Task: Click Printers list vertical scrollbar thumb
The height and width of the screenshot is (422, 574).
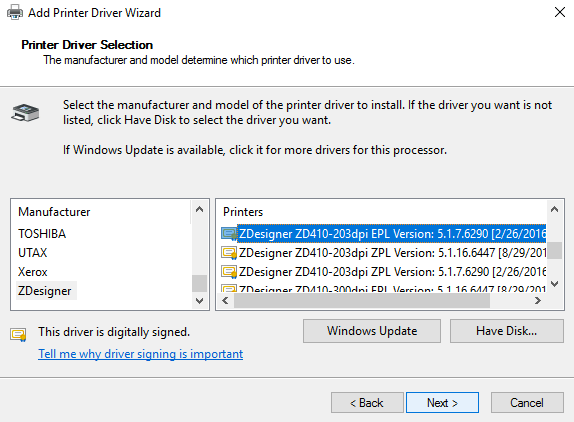Action: (555, 250)
